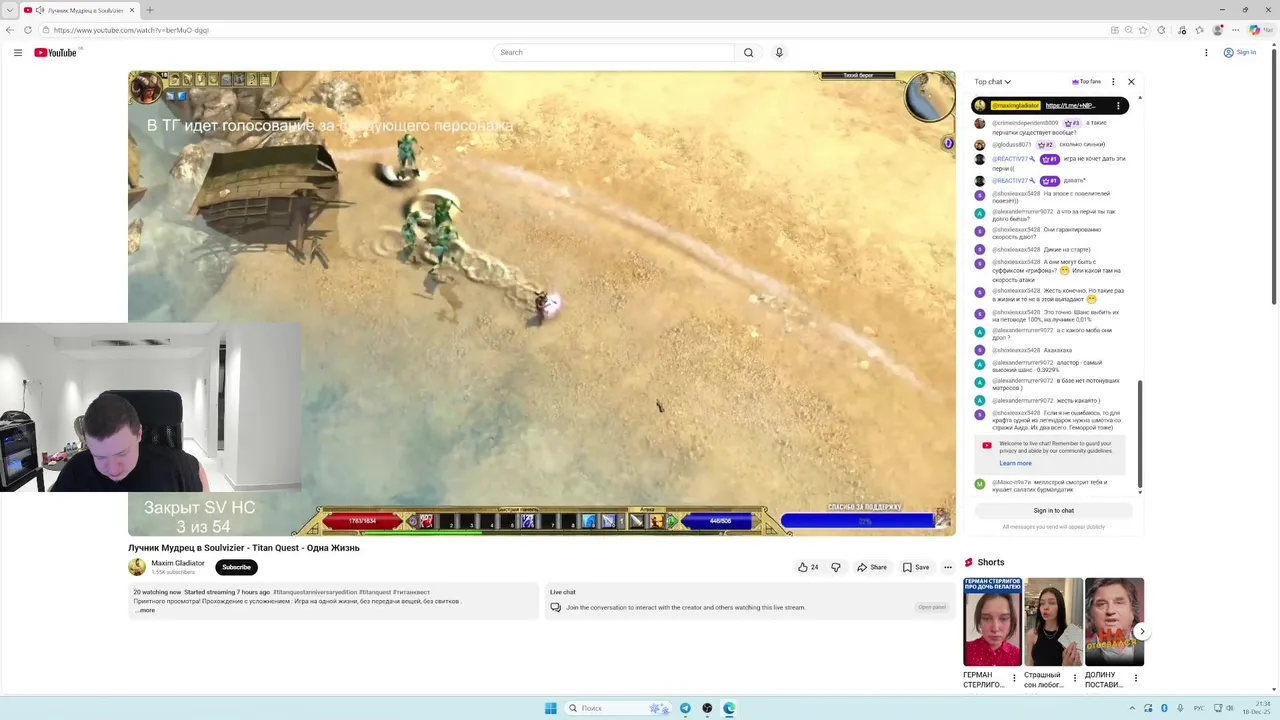Go to YouTube home via the logo
The height and width of the screenshot is (720, 1280).
coord(55,52)
